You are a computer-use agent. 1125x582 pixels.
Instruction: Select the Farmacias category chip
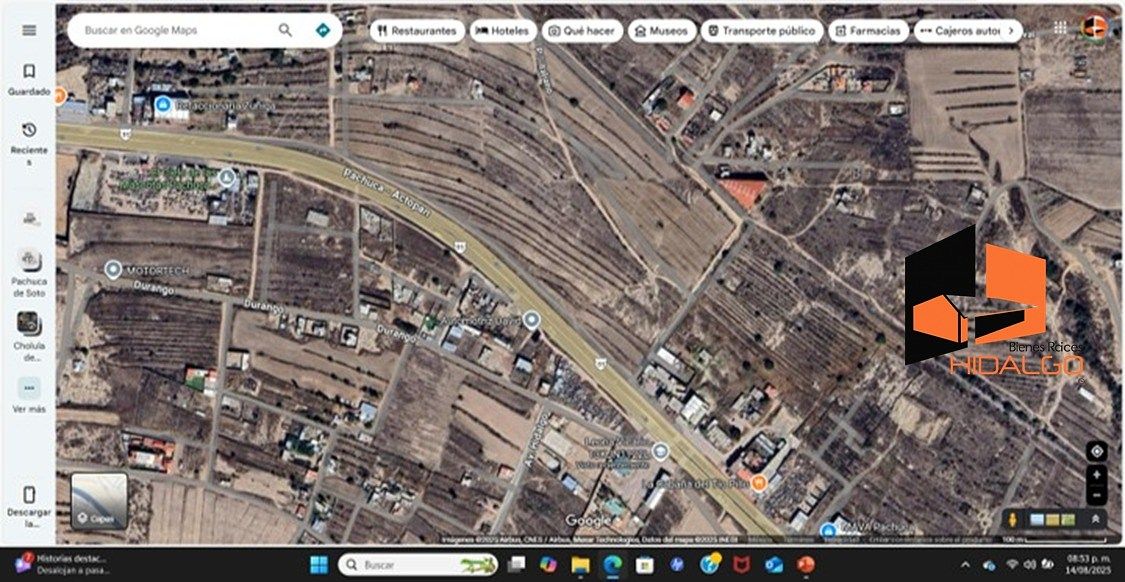click(870, 31)
